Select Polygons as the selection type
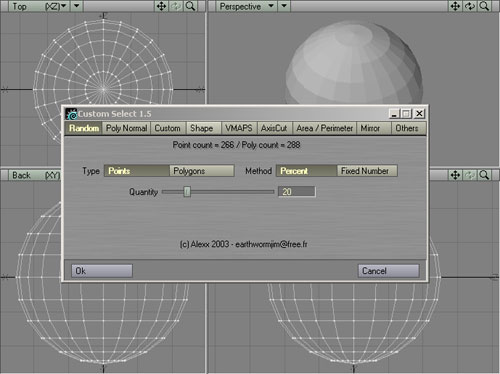500x374 pixels. 202,171
